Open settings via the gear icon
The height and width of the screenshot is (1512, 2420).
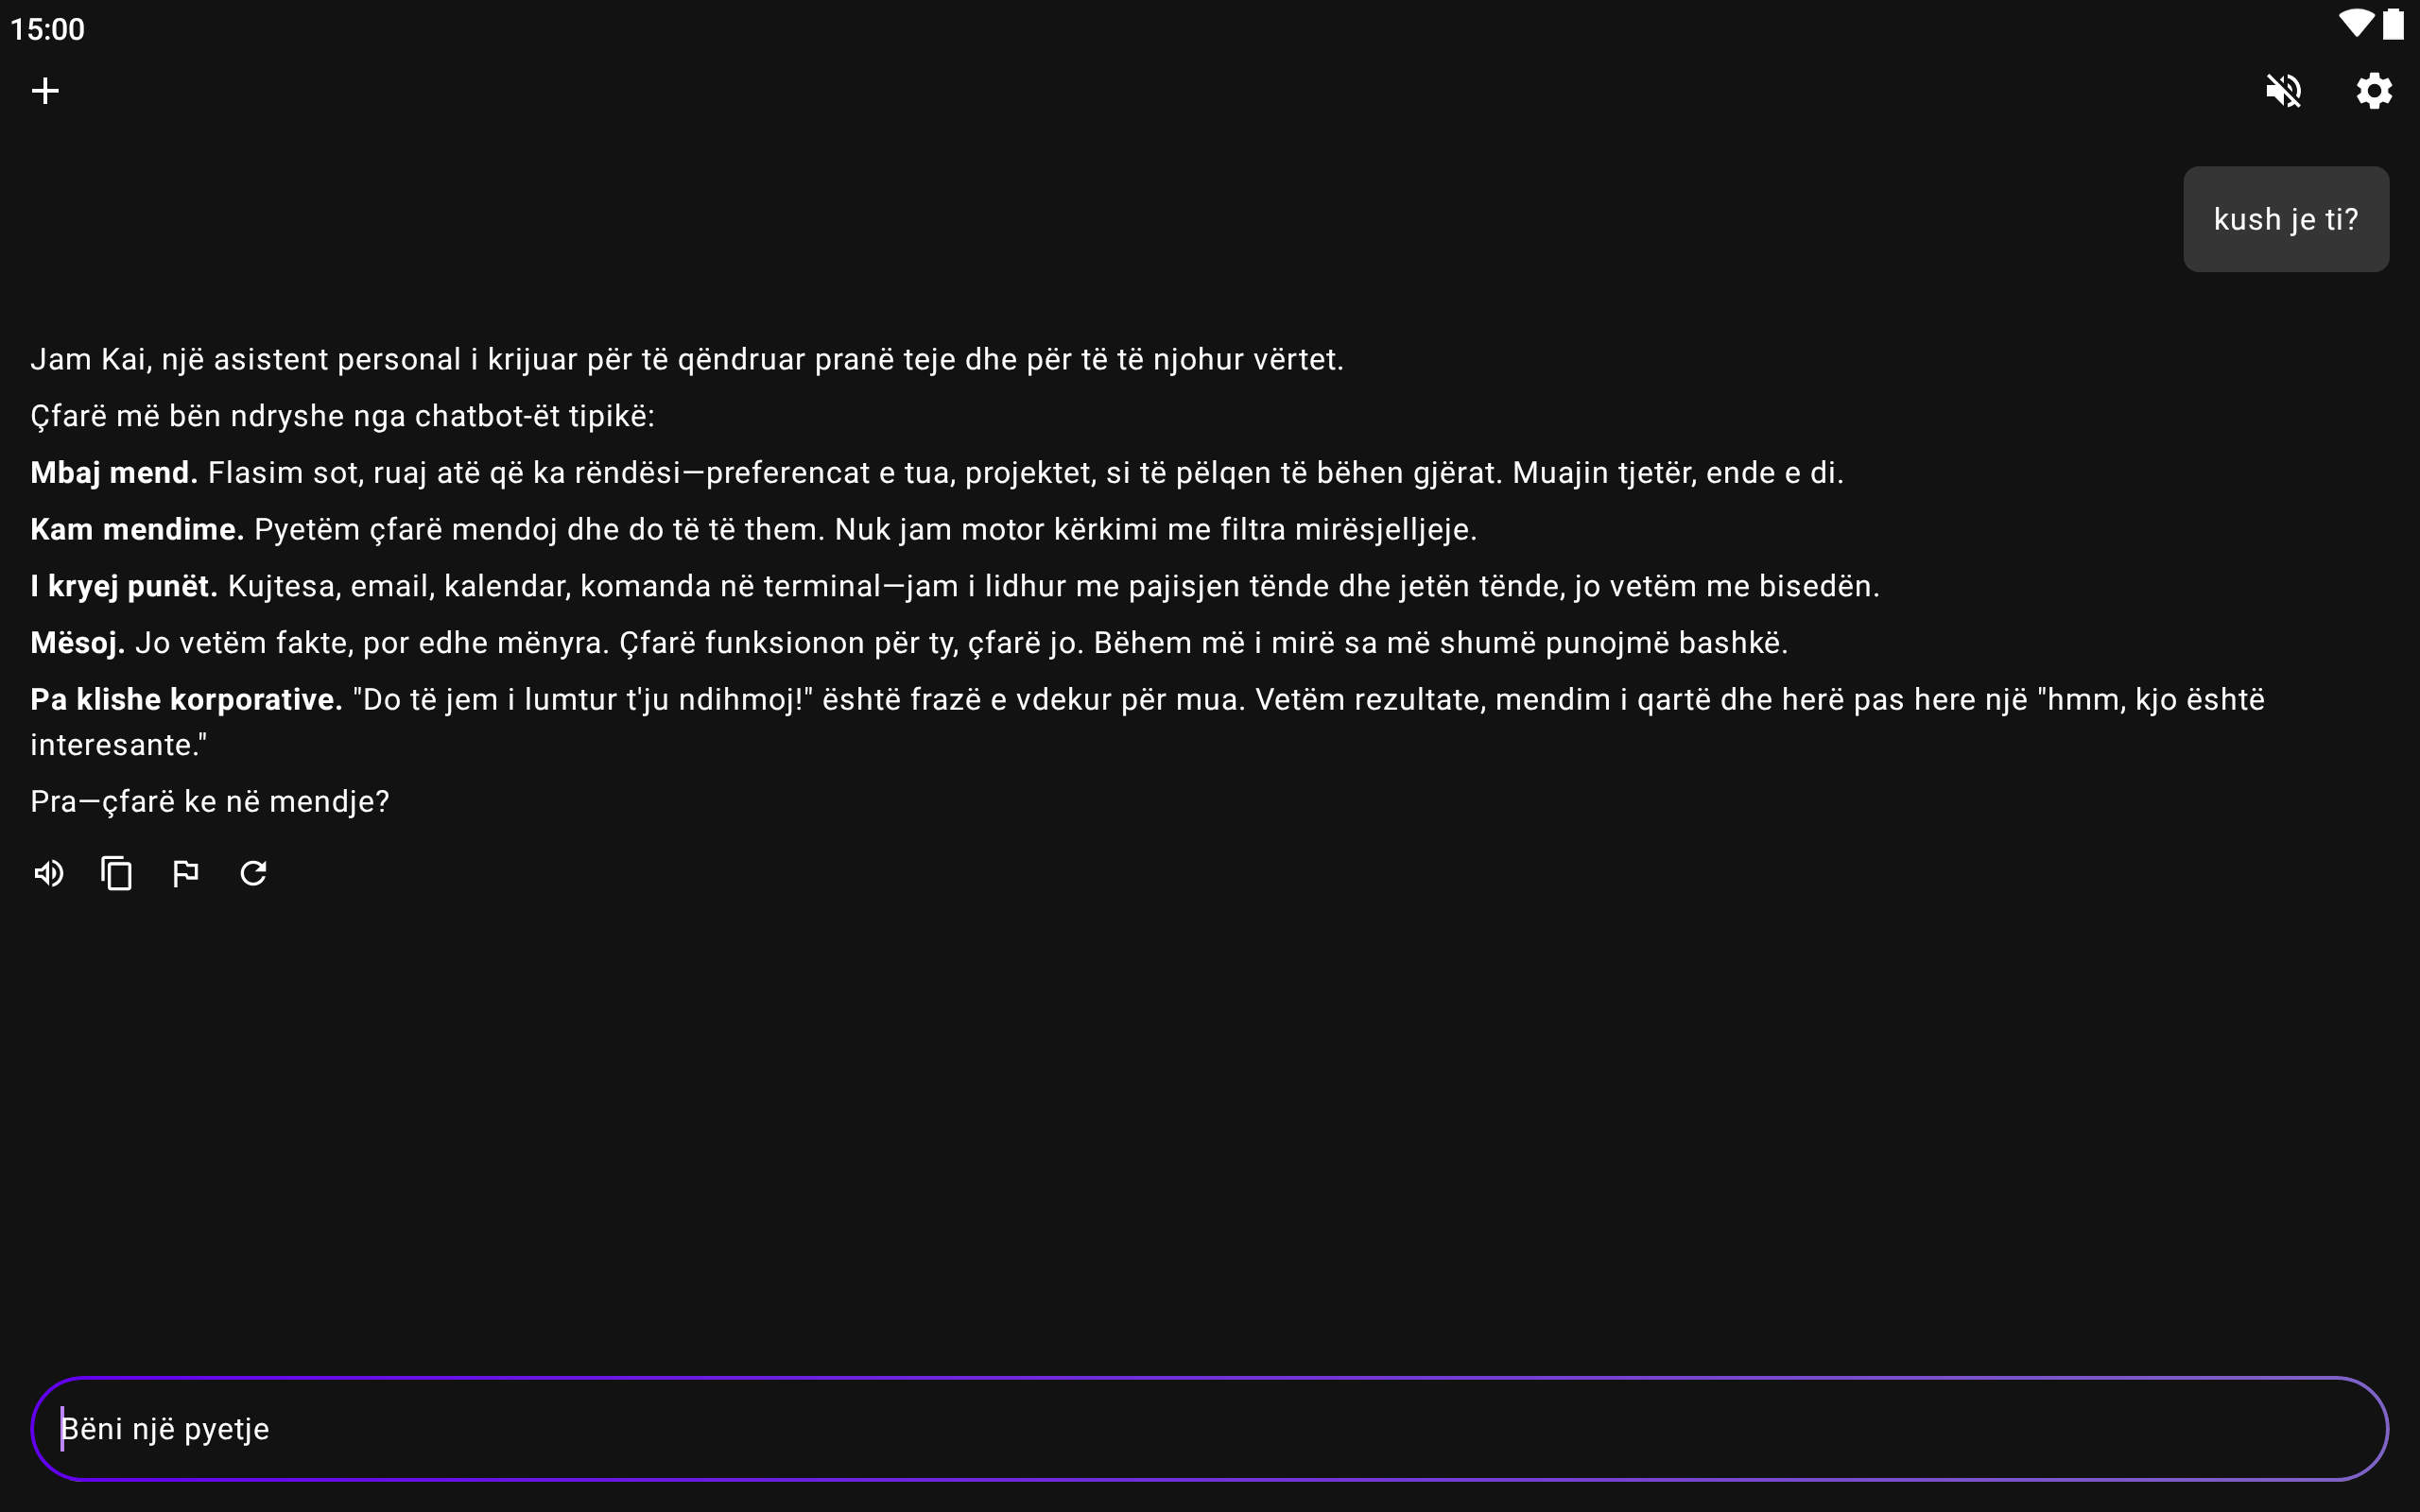point(2373,91)
